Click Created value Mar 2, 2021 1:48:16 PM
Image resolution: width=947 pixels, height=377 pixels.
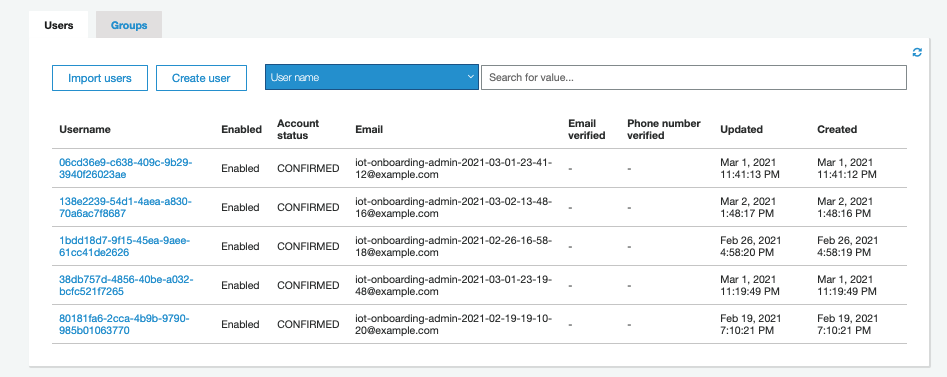(x=845, y=207)
